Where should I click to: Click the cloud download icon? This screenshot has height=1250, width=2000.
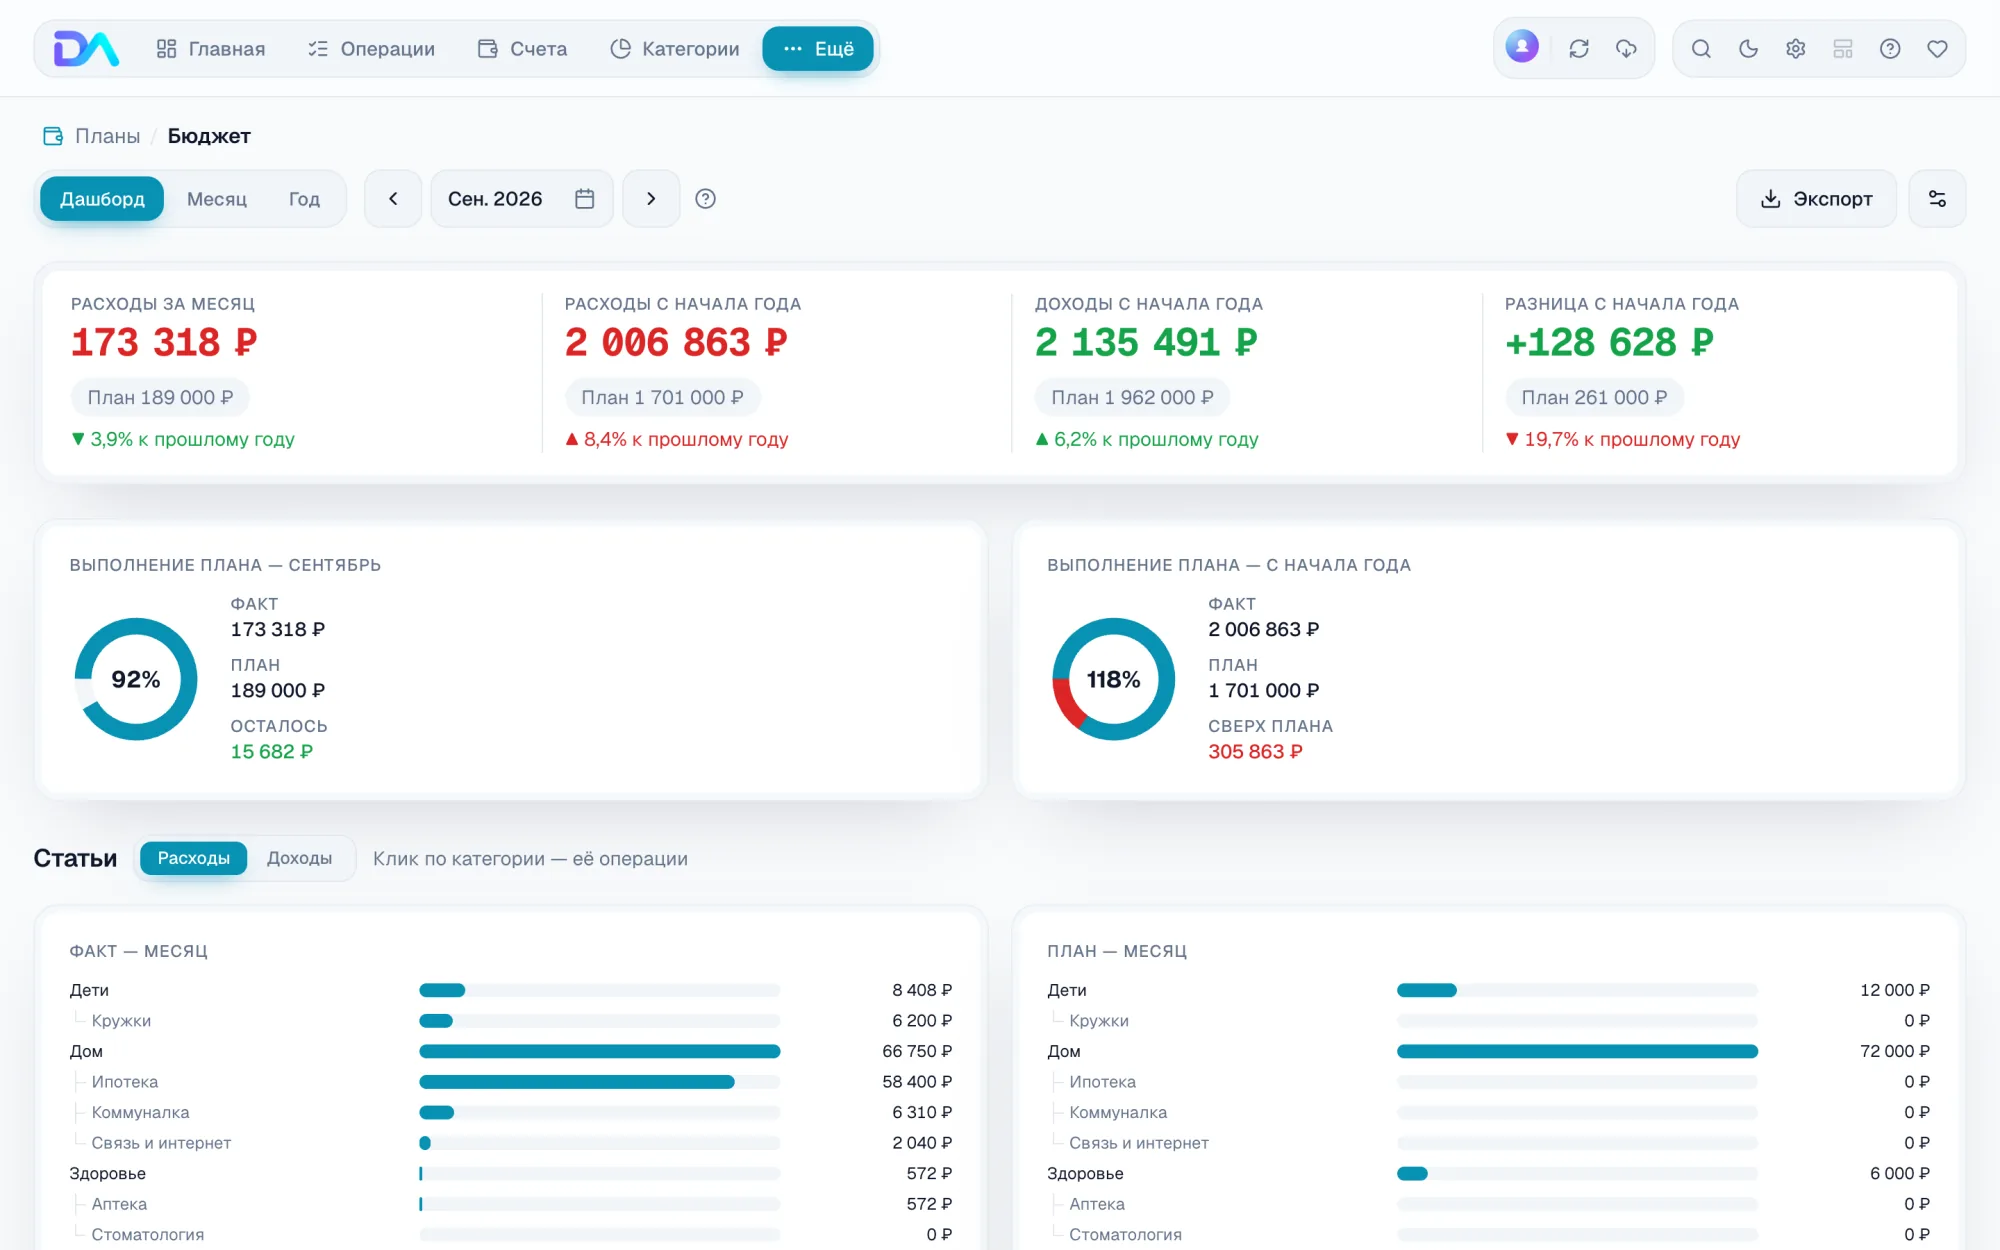(x=1626, y=48)
